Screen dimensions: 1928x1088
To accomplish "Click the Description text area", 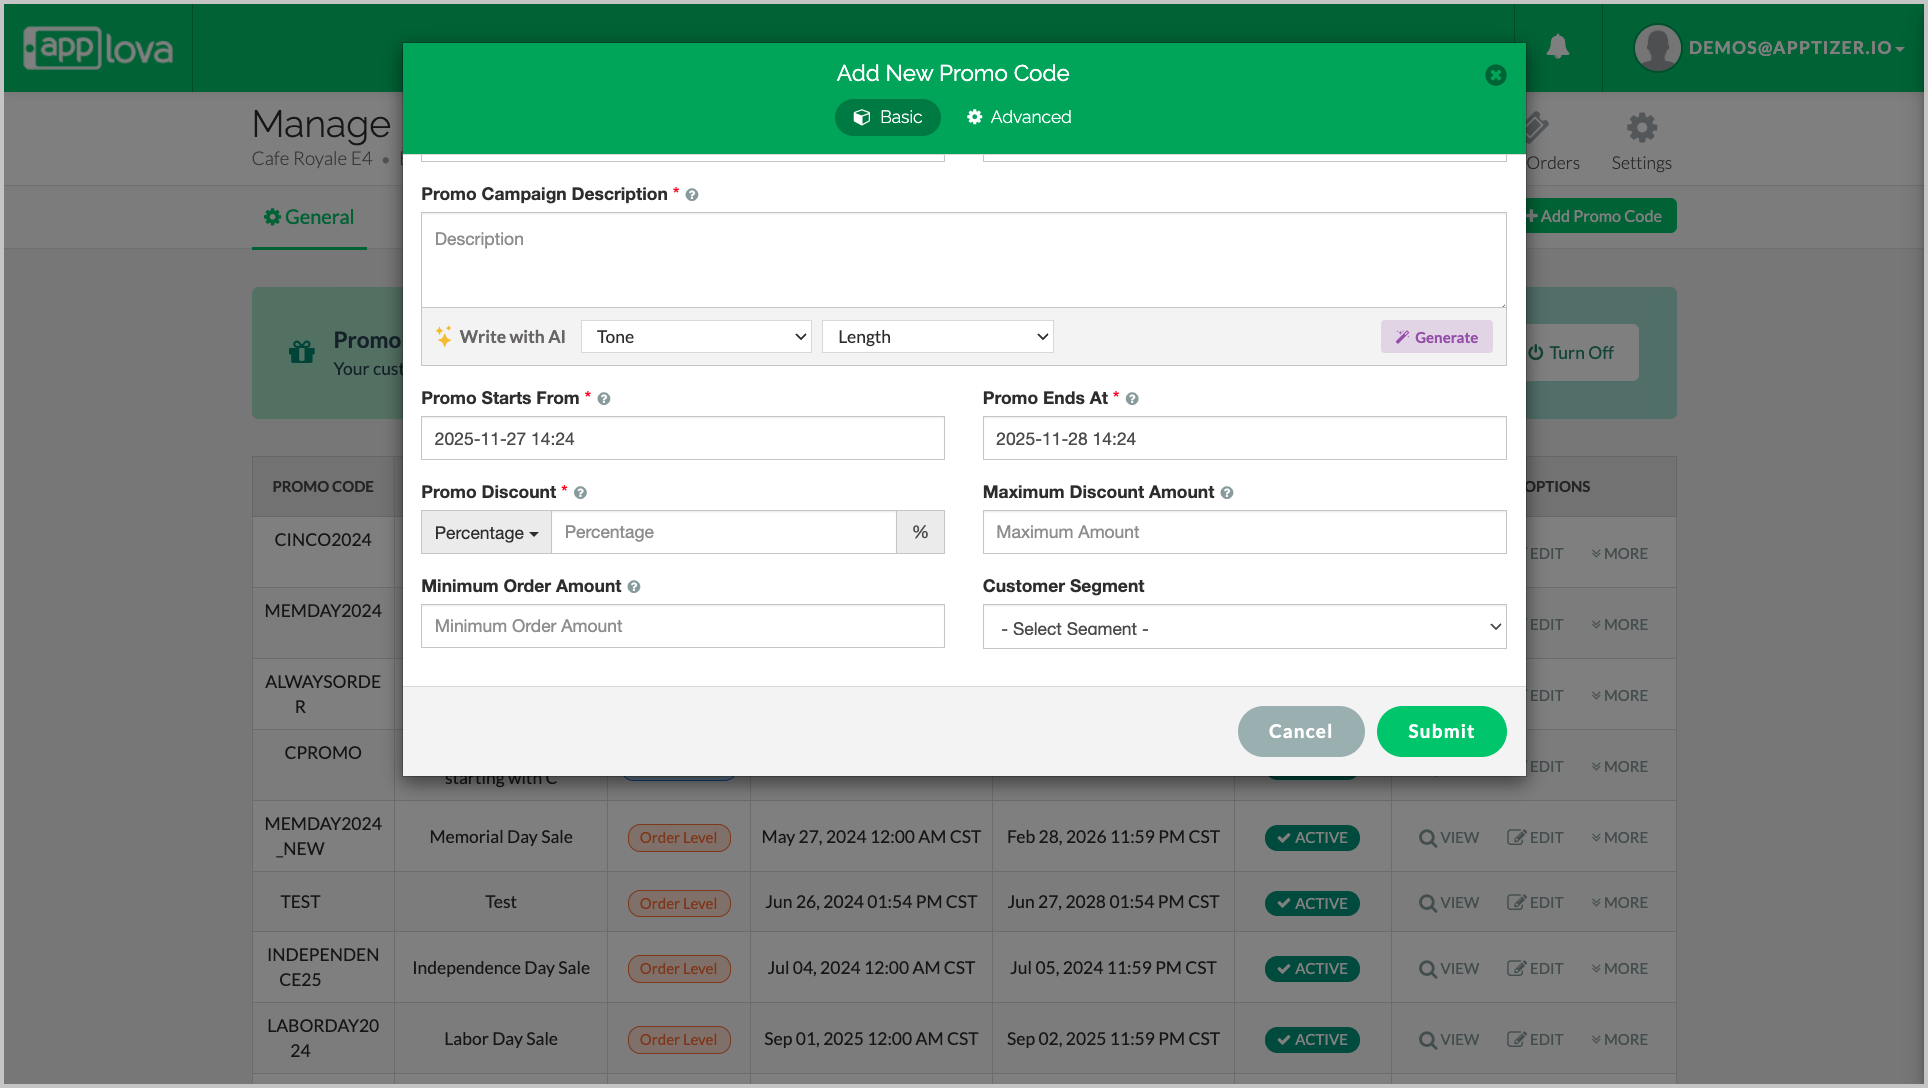I will (963, 260).
